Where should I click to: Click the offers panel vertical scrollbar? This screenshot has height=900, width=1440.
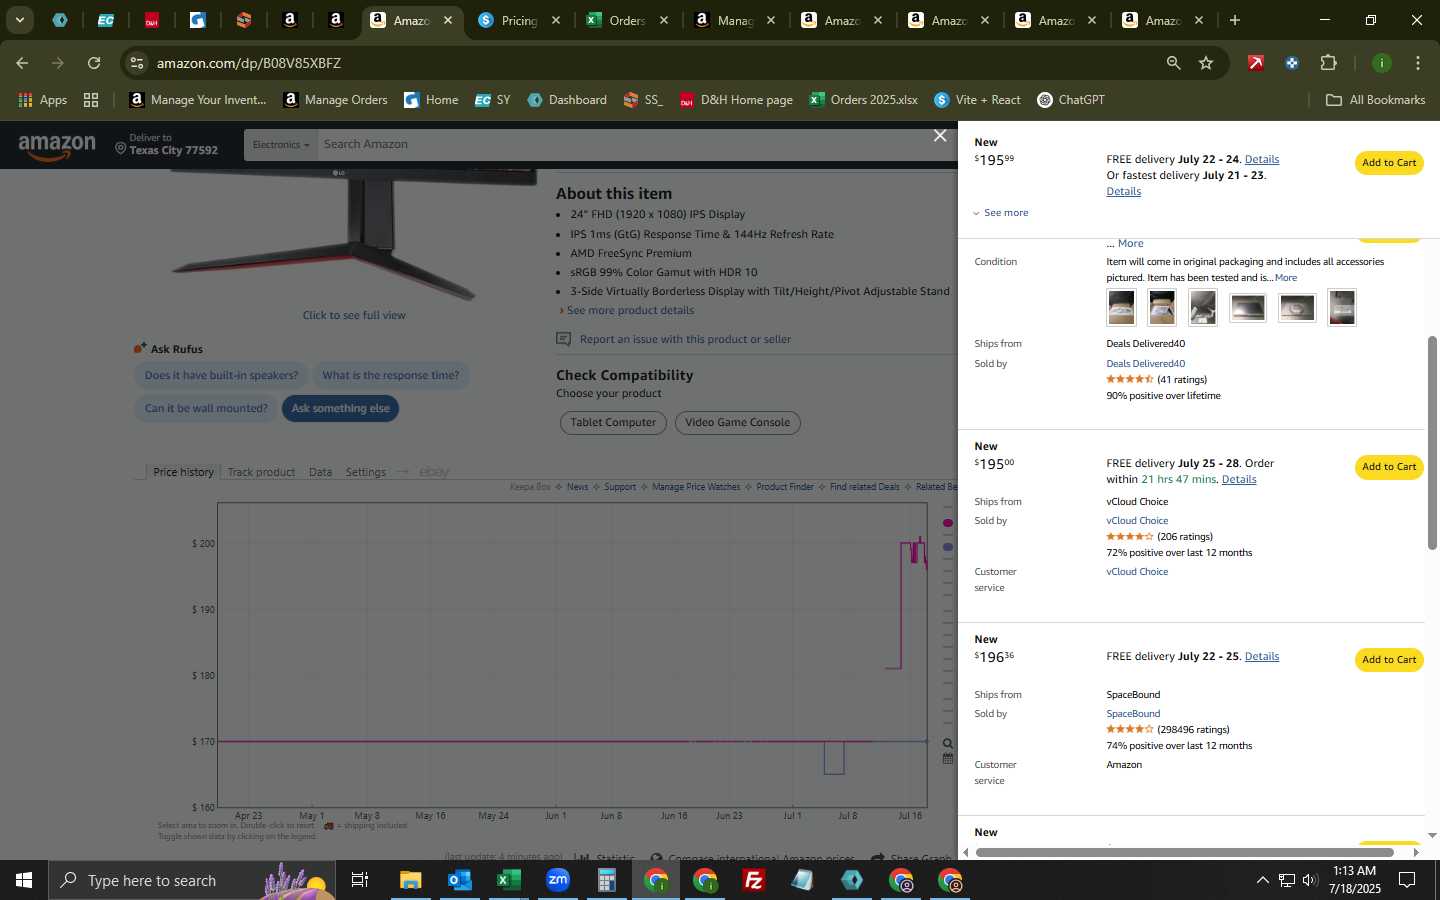(1432, 443)
